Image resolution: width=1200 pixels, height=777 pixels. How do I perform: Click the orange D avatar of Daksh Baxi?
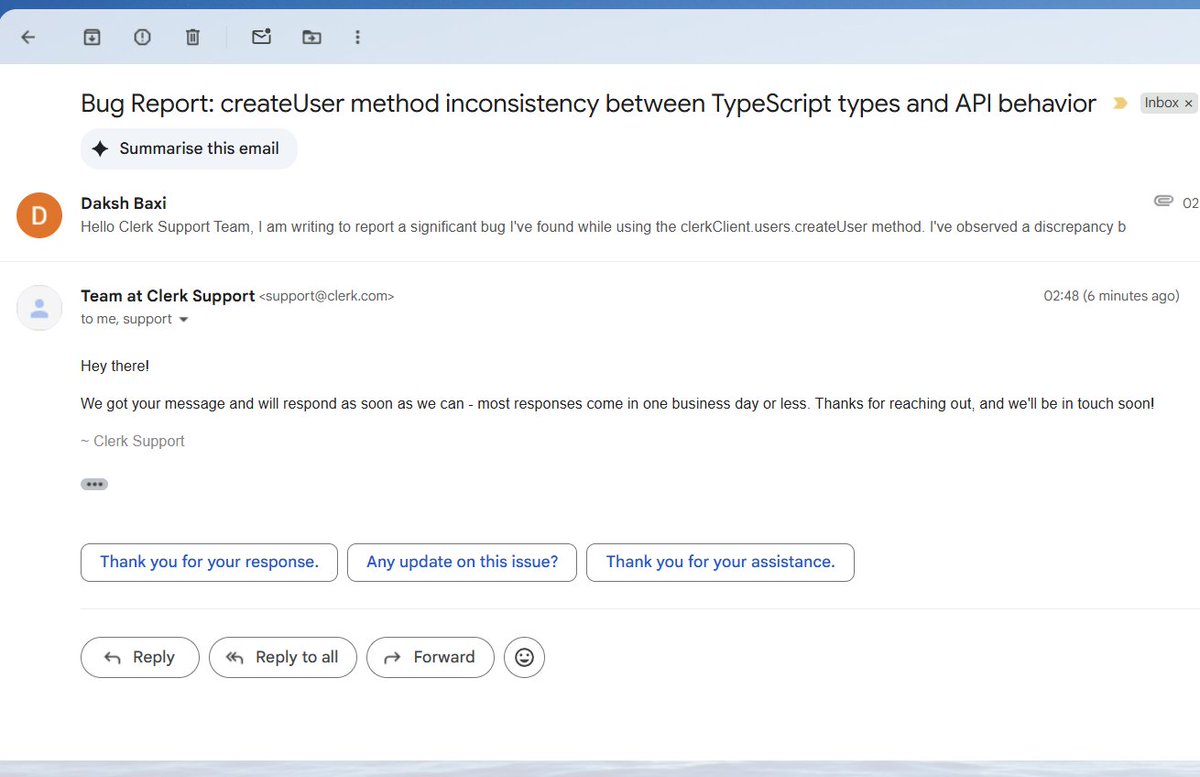tap(39, 215)
